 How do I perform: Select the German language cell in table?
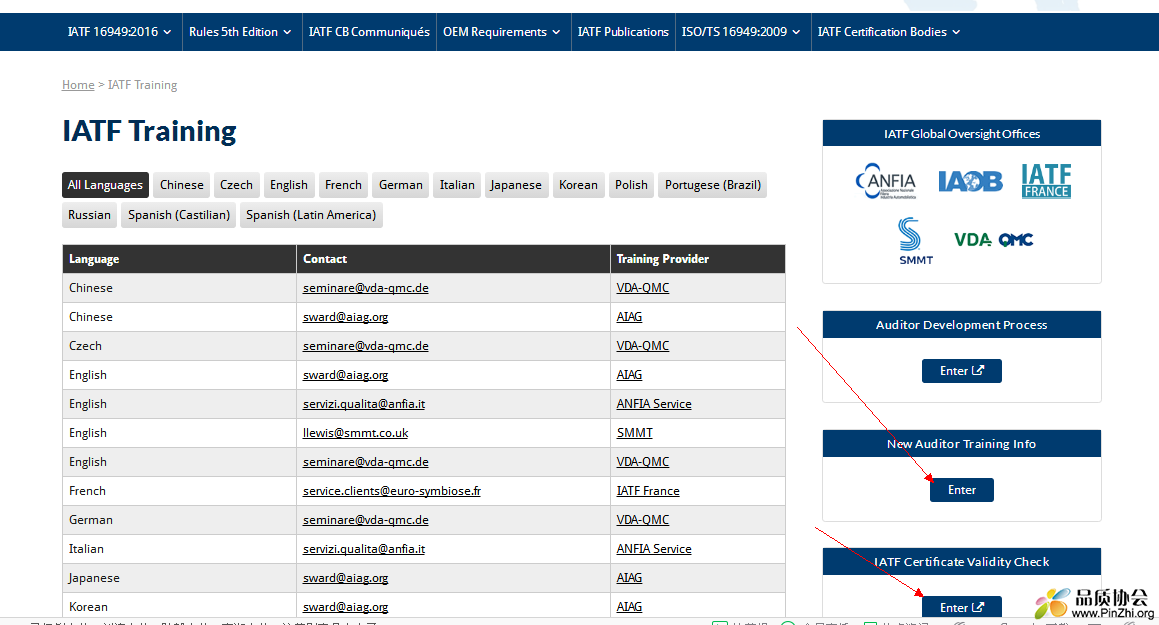(180, 520)
